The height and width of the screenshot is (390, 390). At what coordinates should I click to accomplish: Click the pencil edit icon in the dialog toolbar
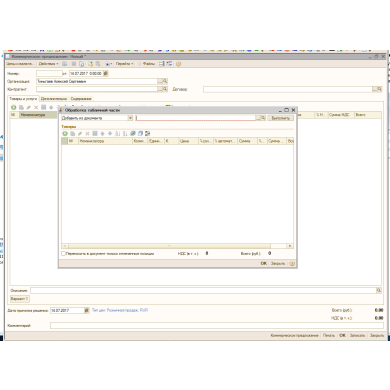pos(80,133)
